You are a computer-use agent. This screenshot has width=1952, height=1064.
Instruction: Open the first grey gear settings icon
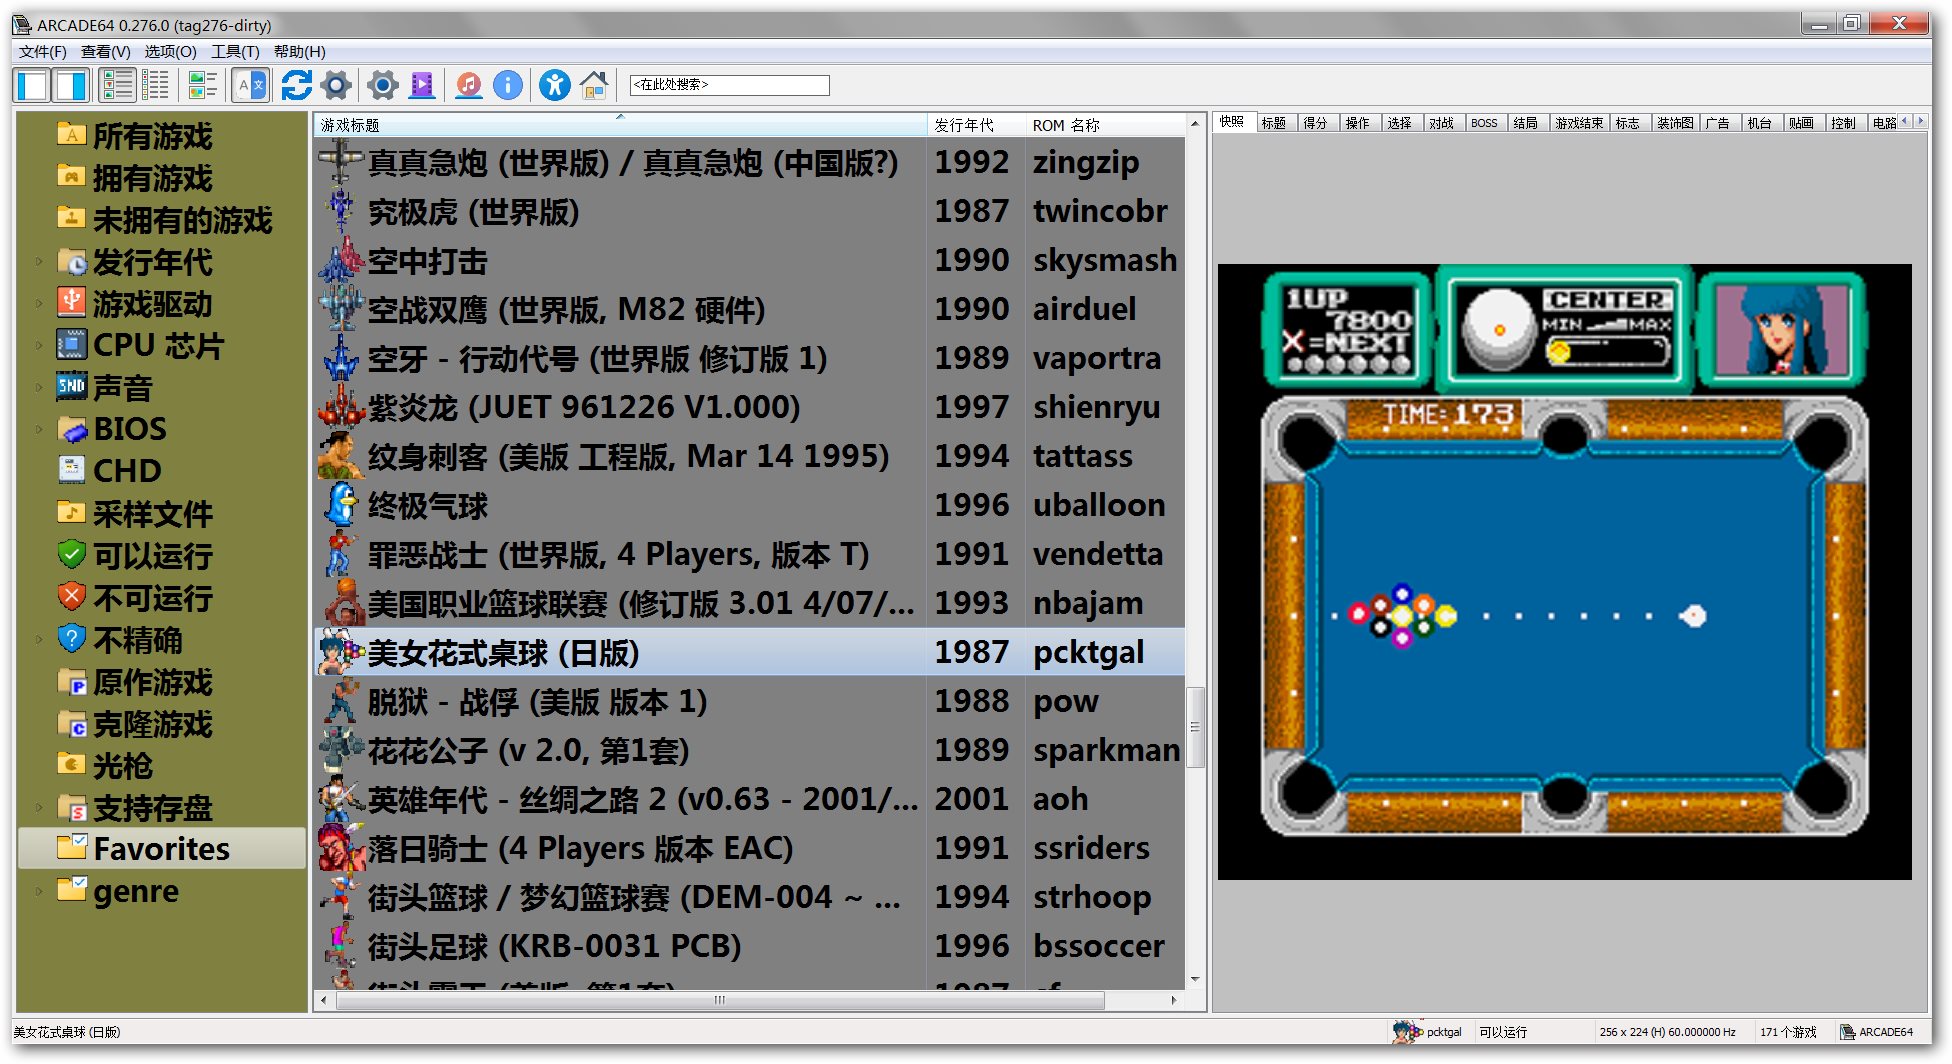337,85
